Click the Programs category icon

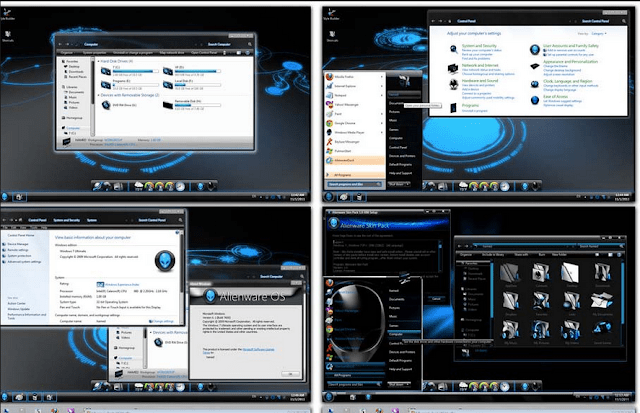pos(453,108)
